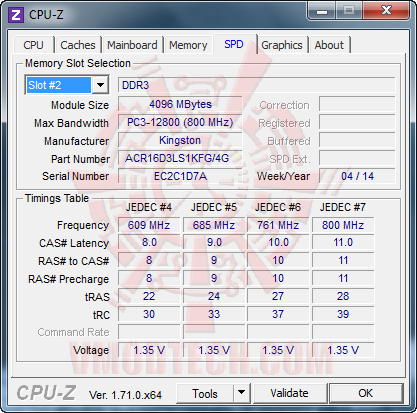Click the CPU-Z purple Z title icon

click(16, 15)
